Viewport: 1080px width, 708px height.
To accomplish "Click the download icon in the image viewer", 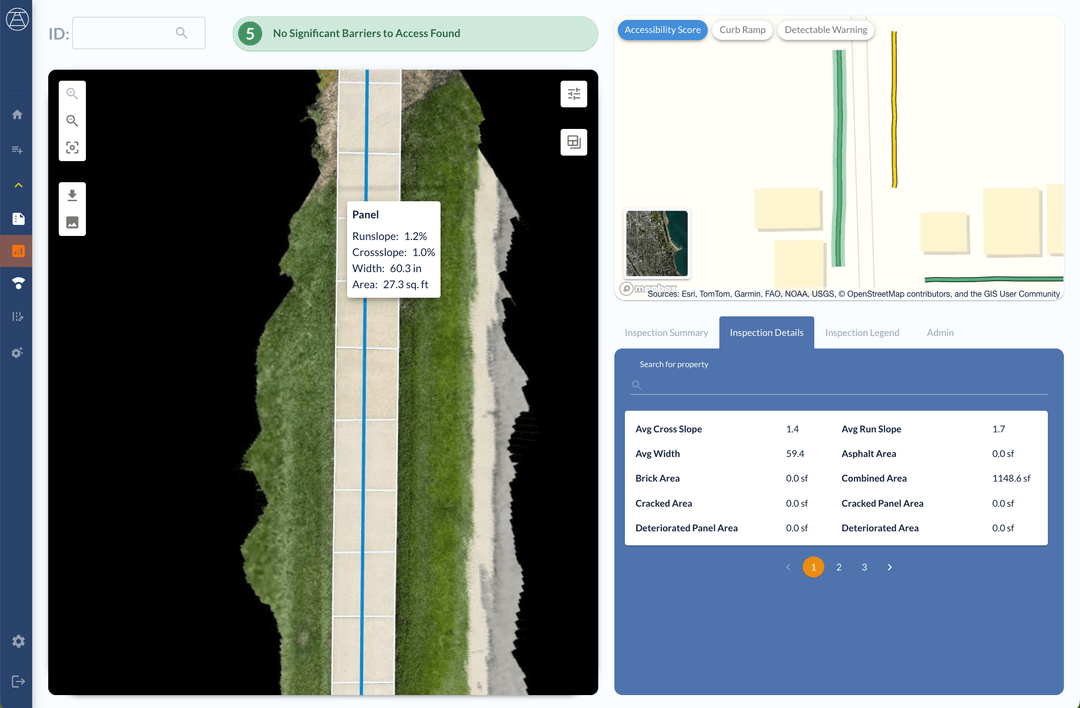I will 71,195.
